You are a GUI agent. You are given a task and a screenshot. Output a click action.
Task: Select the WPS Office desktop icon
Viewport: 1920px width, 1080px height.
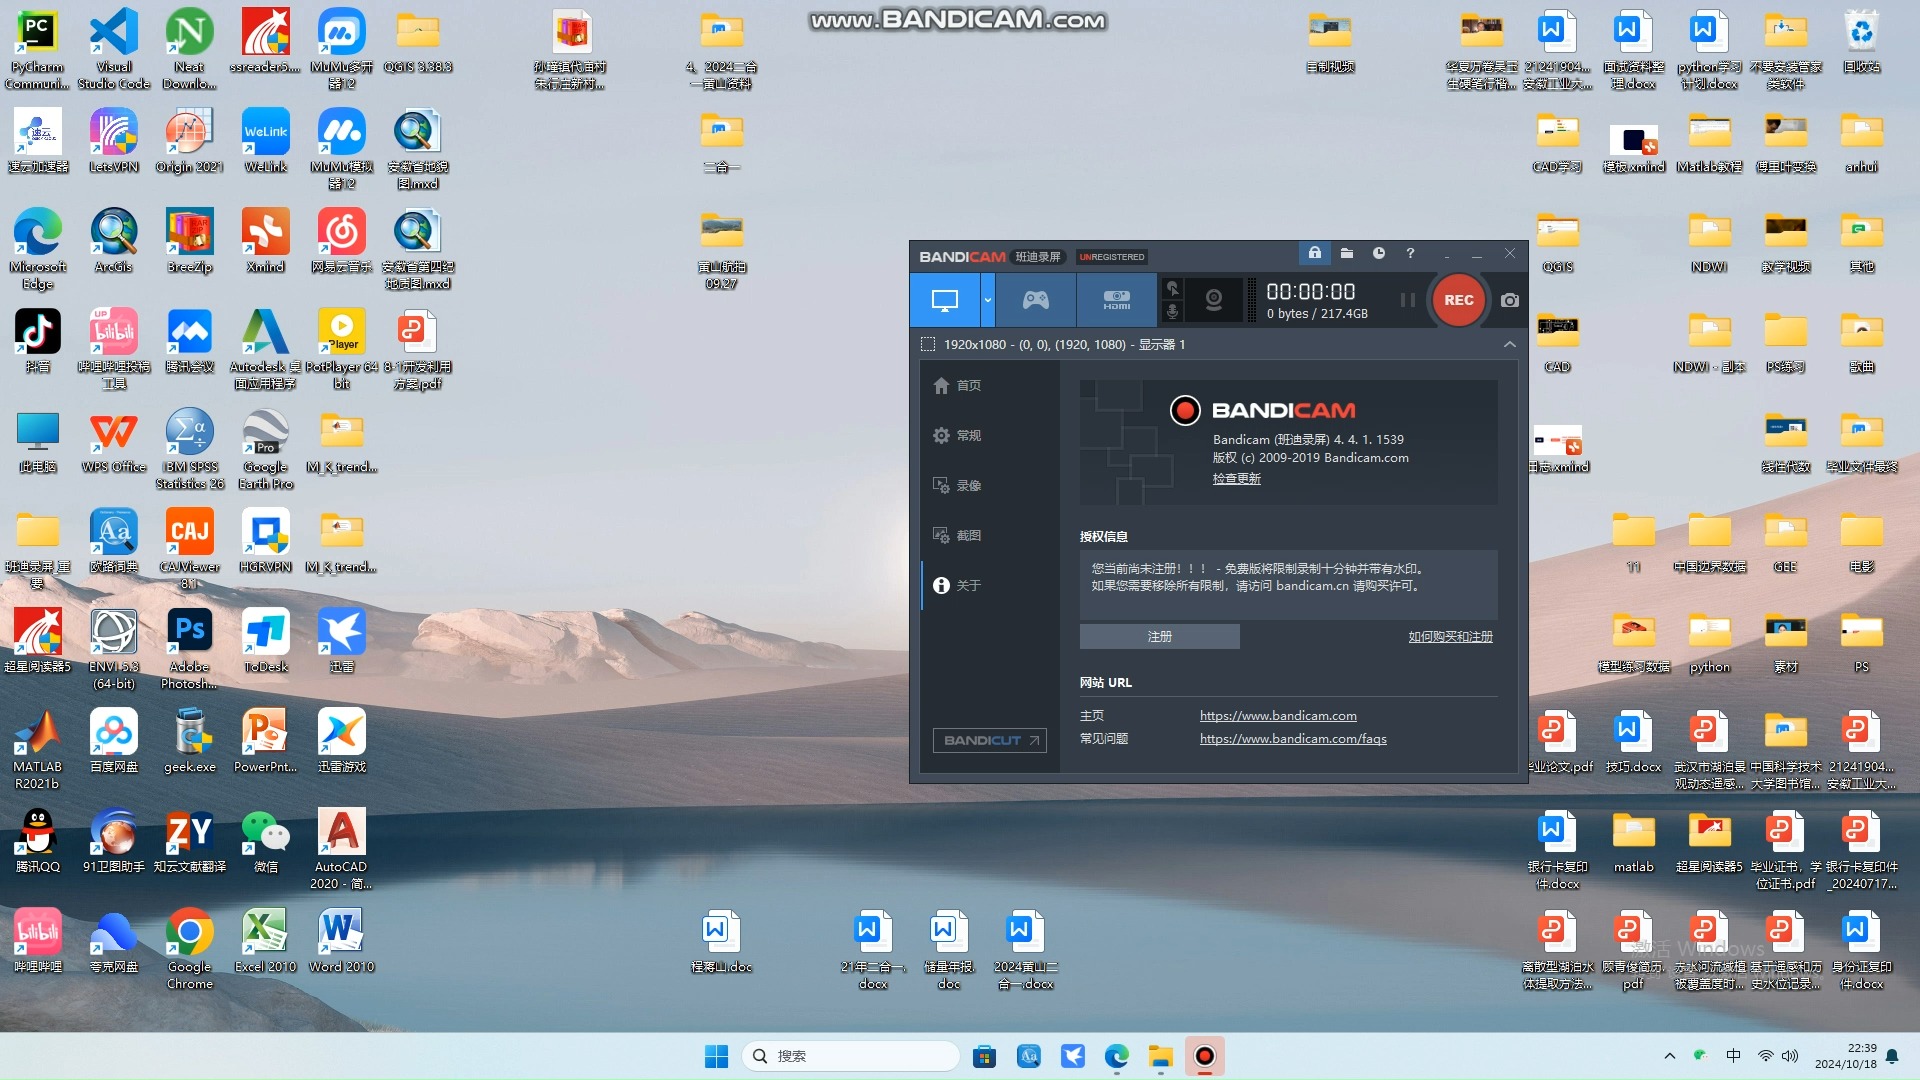tap(114, 440)
